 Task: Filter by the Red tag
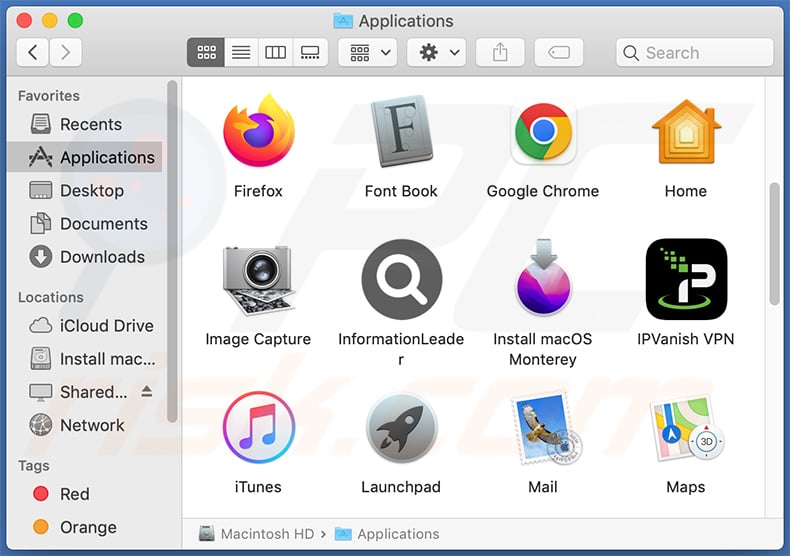[x=86, y=494]
